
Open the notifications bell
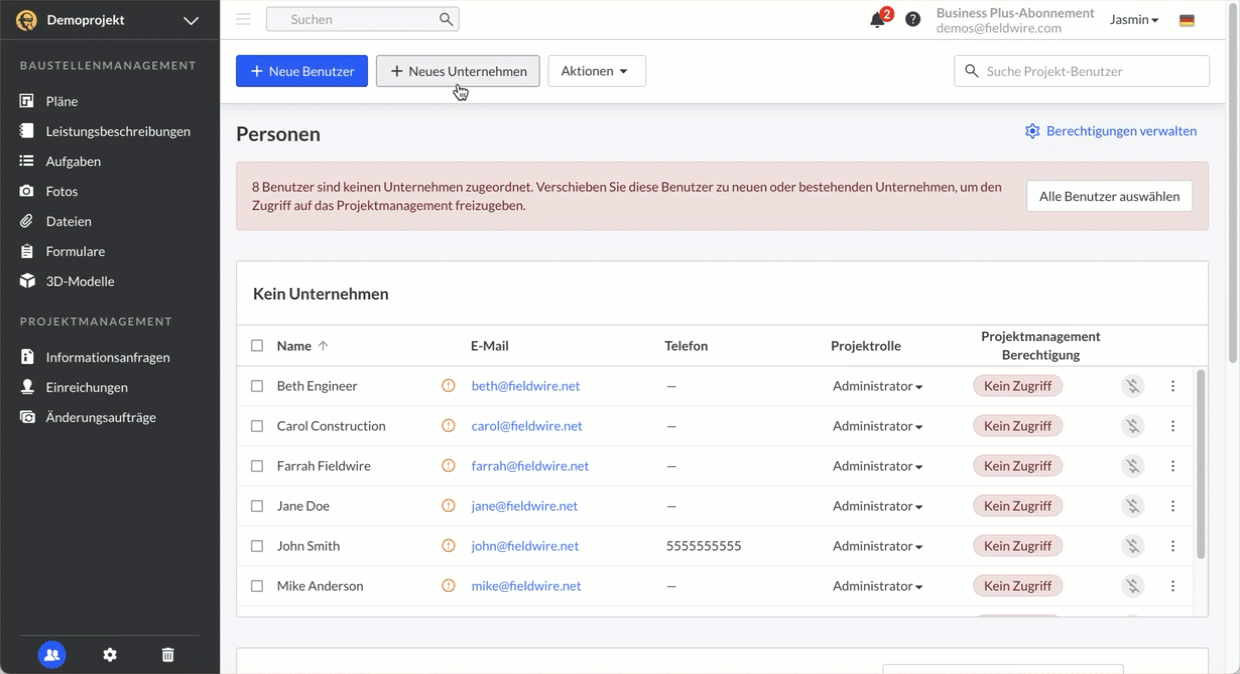(x=878, y=20)
